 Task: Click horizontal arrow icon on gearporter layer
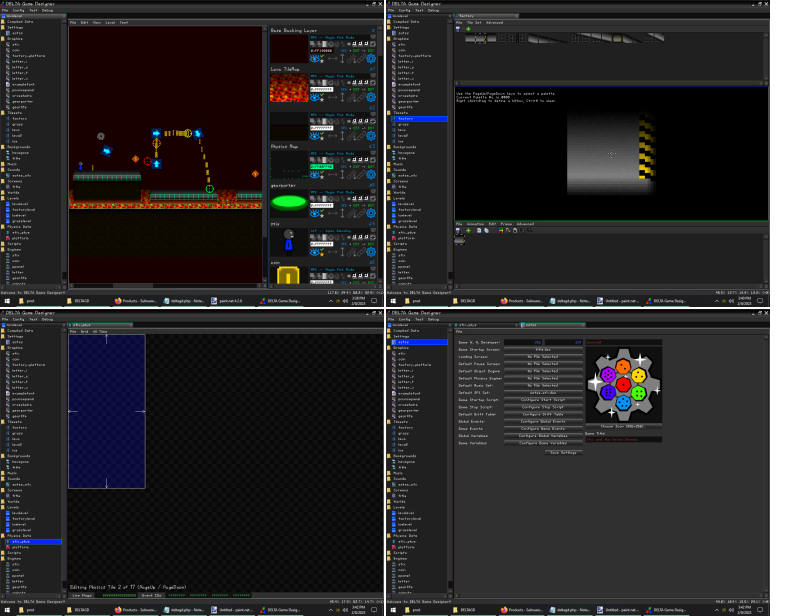point(333,213)
